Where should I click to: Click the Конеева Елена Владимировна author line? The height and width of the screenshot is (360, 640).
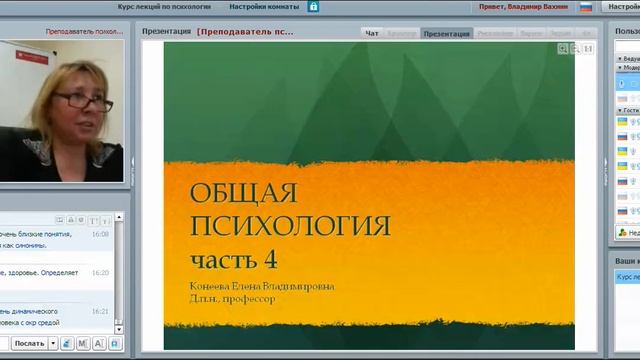point(262,286)
